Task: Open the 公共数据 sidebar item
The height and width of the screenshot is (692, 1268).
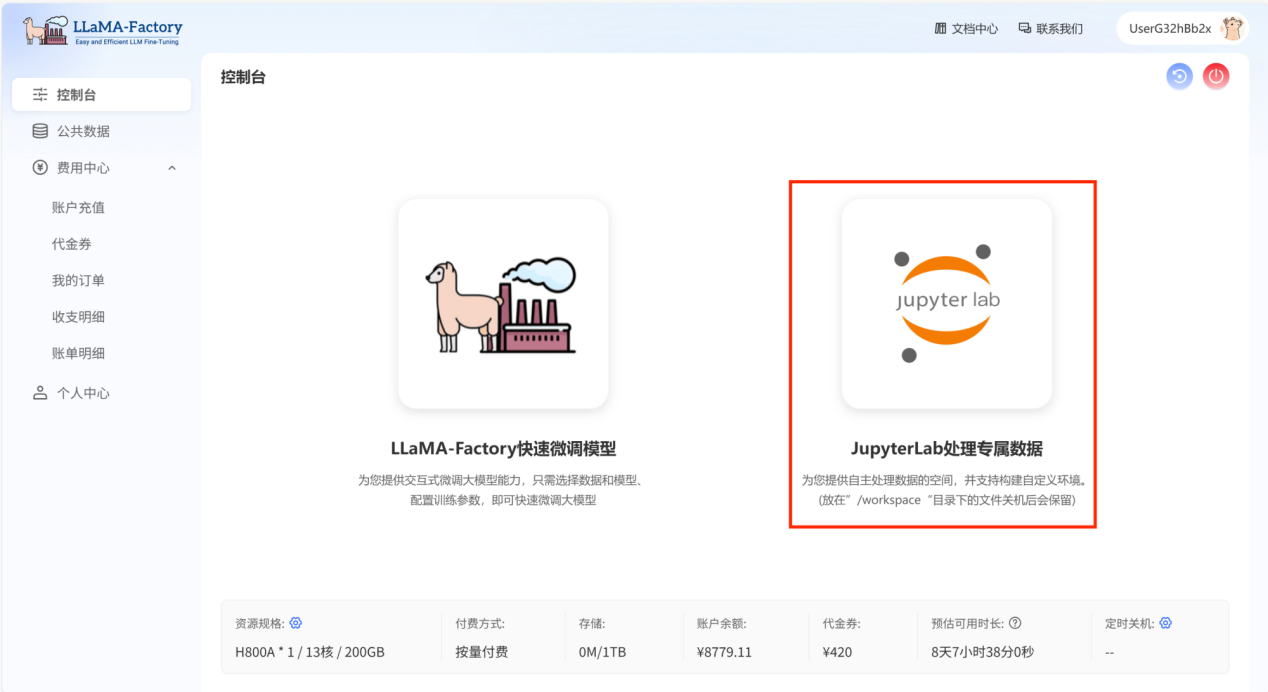Action: coord(83,131)
